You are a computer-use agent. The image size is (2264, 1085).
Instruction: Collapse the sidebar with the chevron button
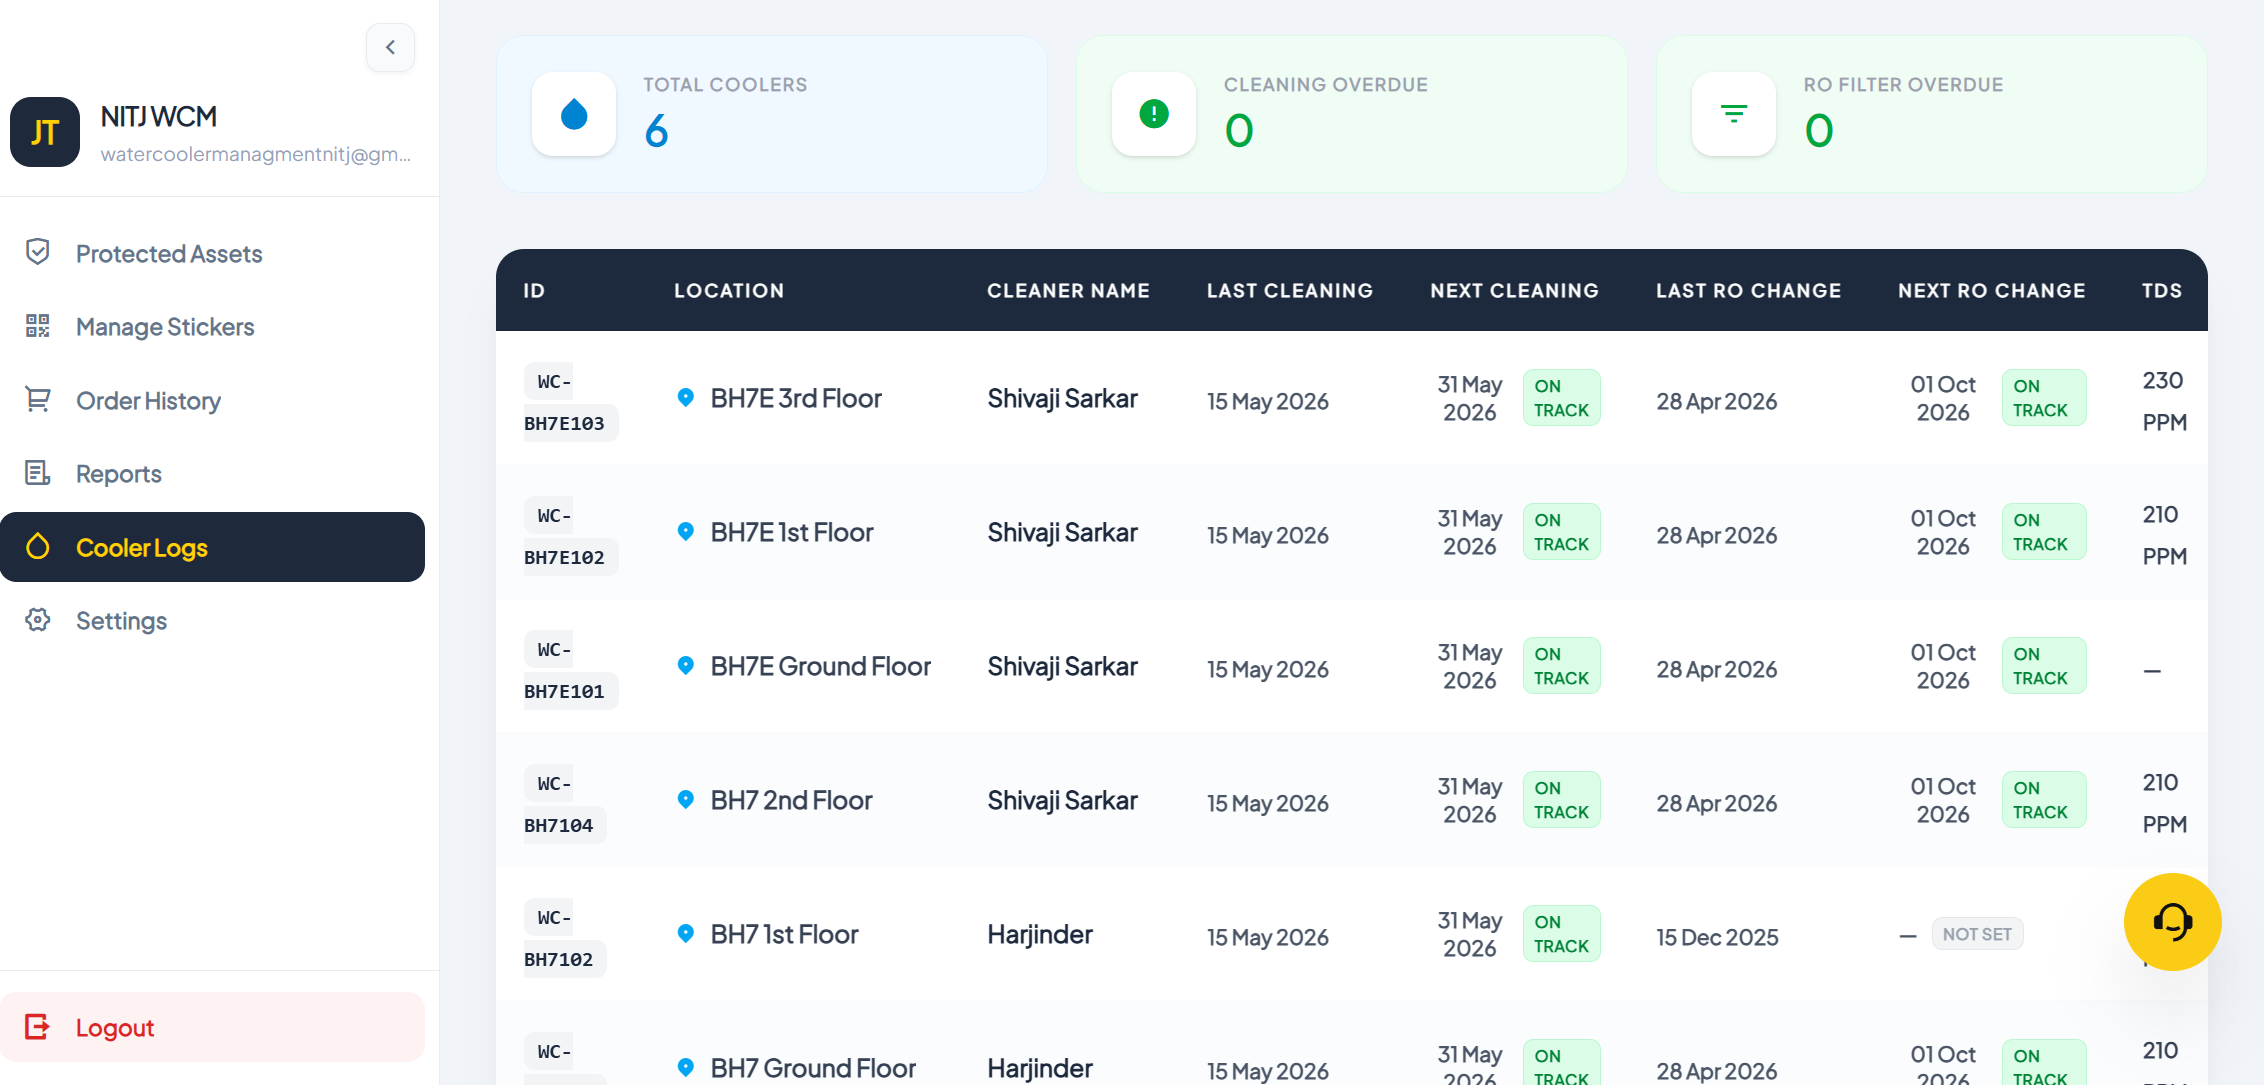(x=390, y=47)
